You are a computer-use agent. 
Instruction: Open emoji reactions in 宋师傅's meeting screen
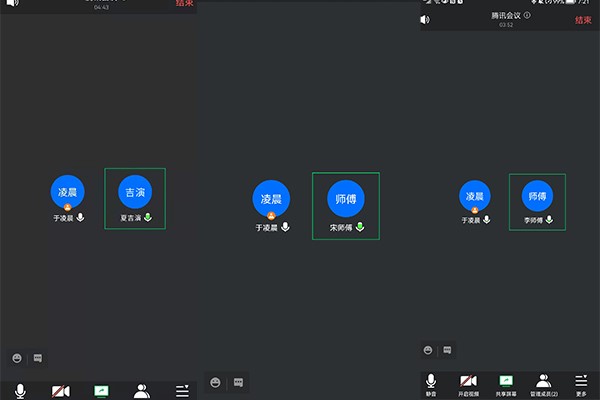point(215,382)
